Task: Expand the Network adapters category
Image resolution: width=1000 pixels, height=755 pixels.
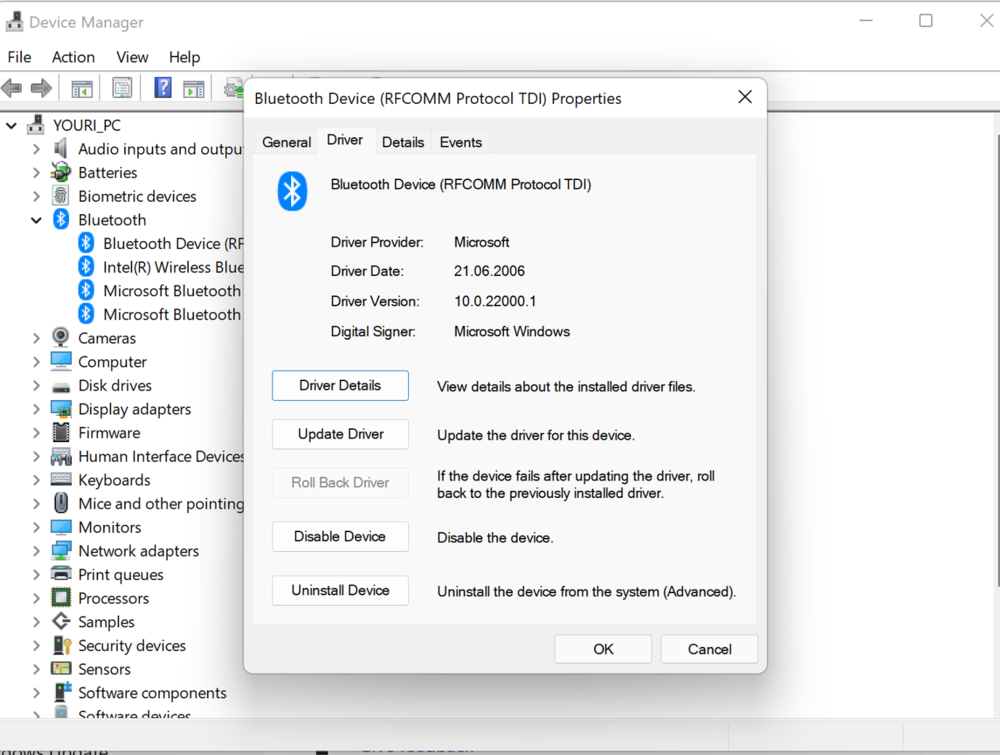Action: 37,551
